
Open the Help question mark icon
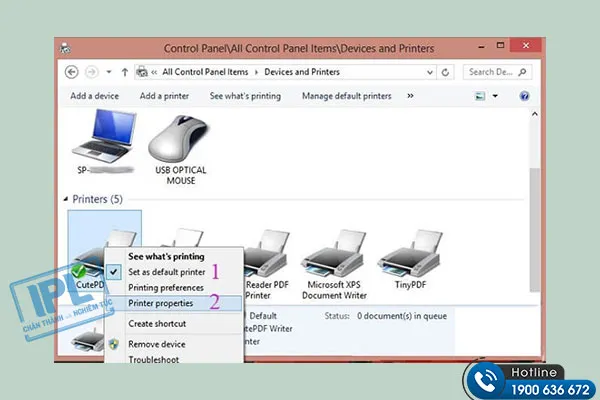point(524,96)
